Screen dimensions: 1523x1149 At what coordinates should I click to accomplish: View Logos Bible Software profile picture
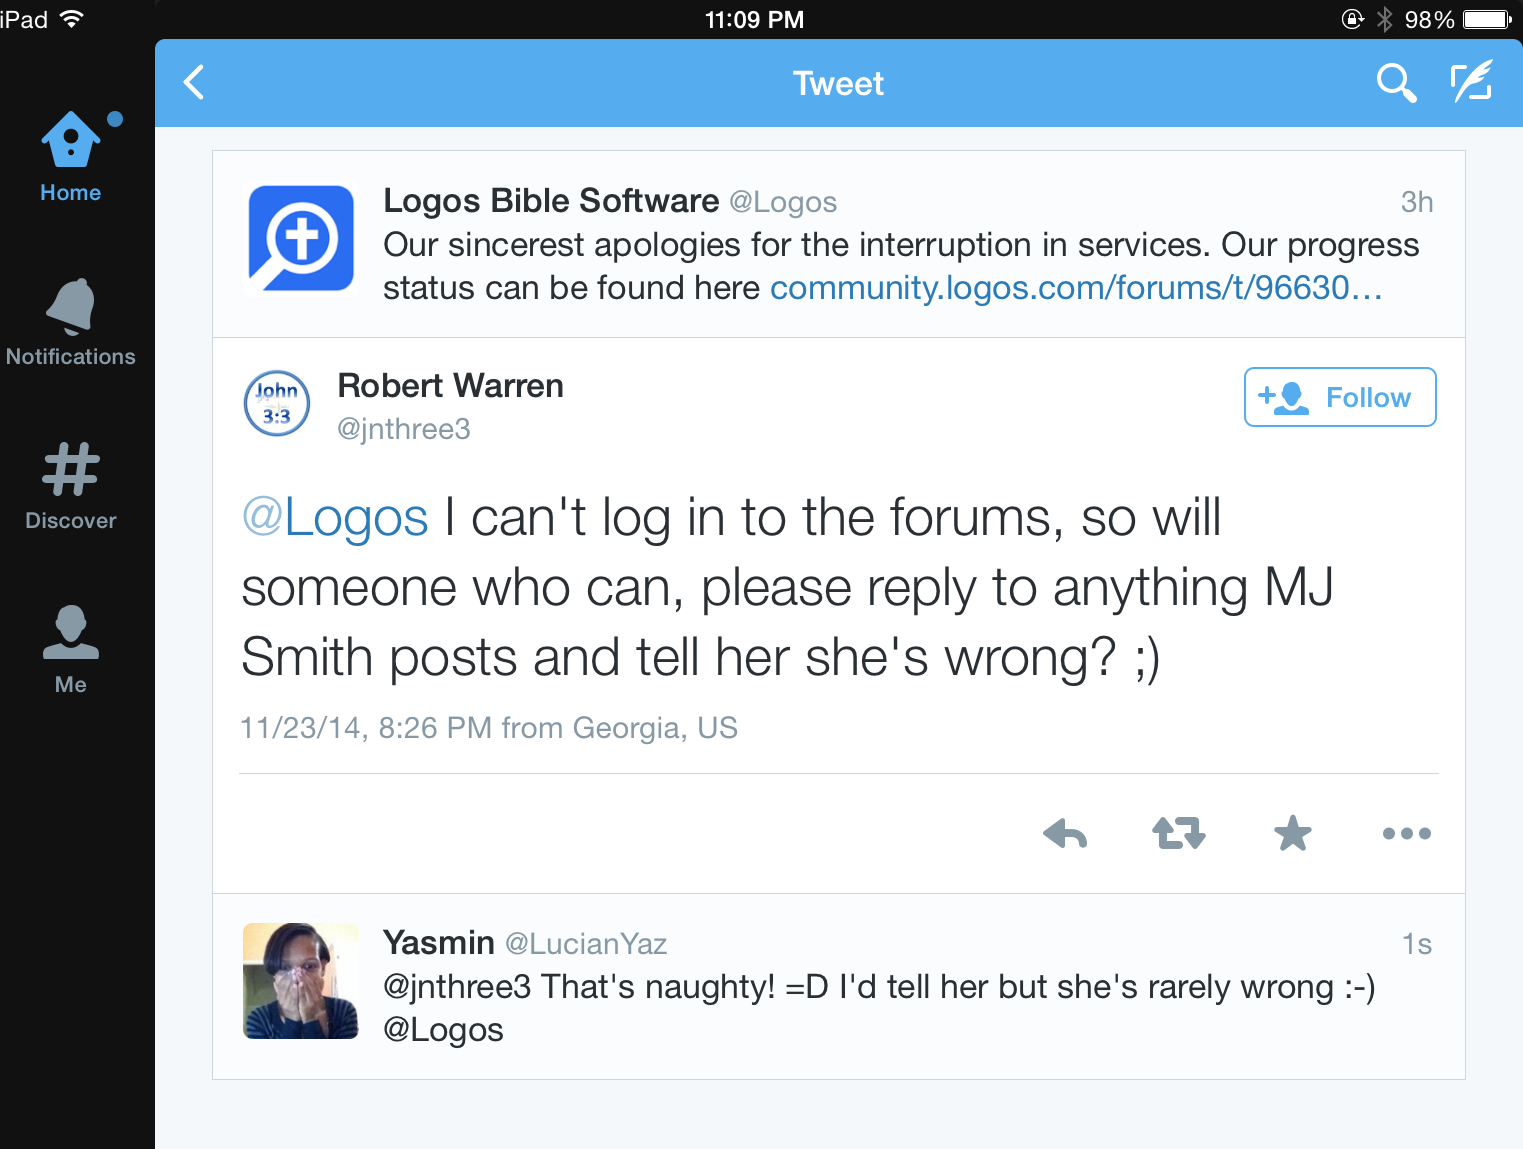301,238
